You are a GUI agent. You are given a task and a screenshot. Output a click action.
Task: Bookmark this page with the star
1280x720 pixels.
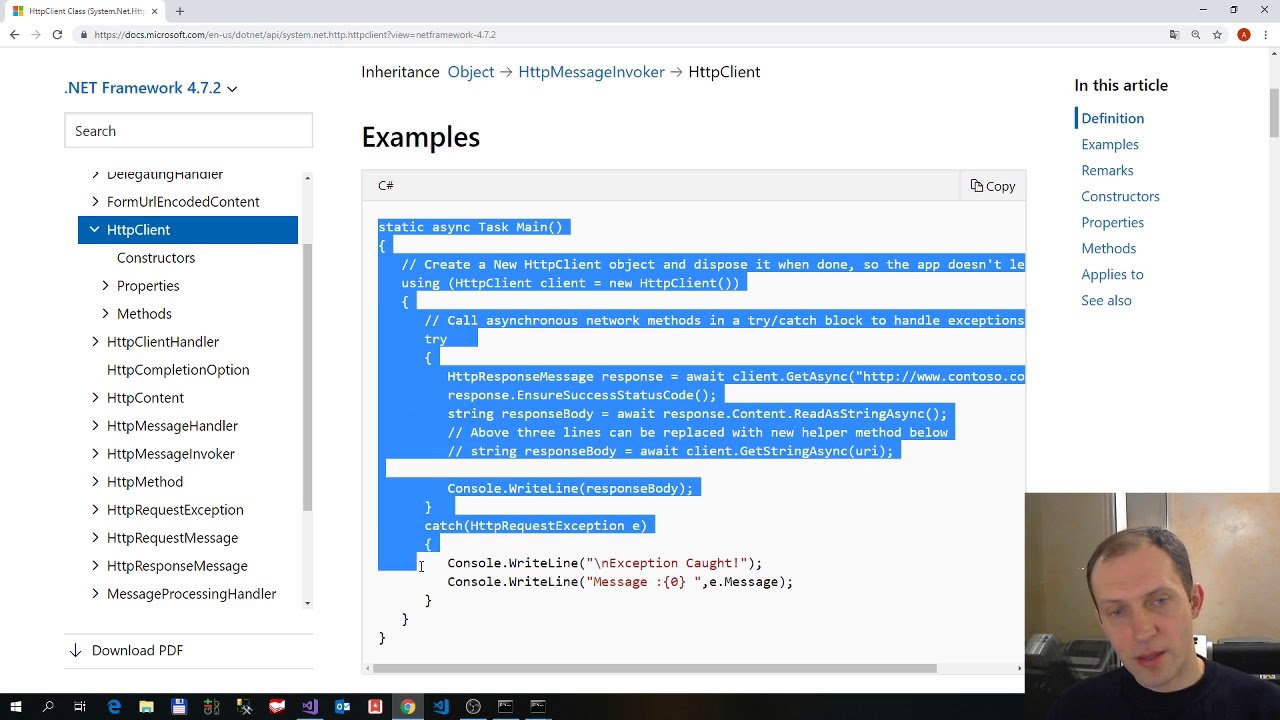tap(1217, 35)
